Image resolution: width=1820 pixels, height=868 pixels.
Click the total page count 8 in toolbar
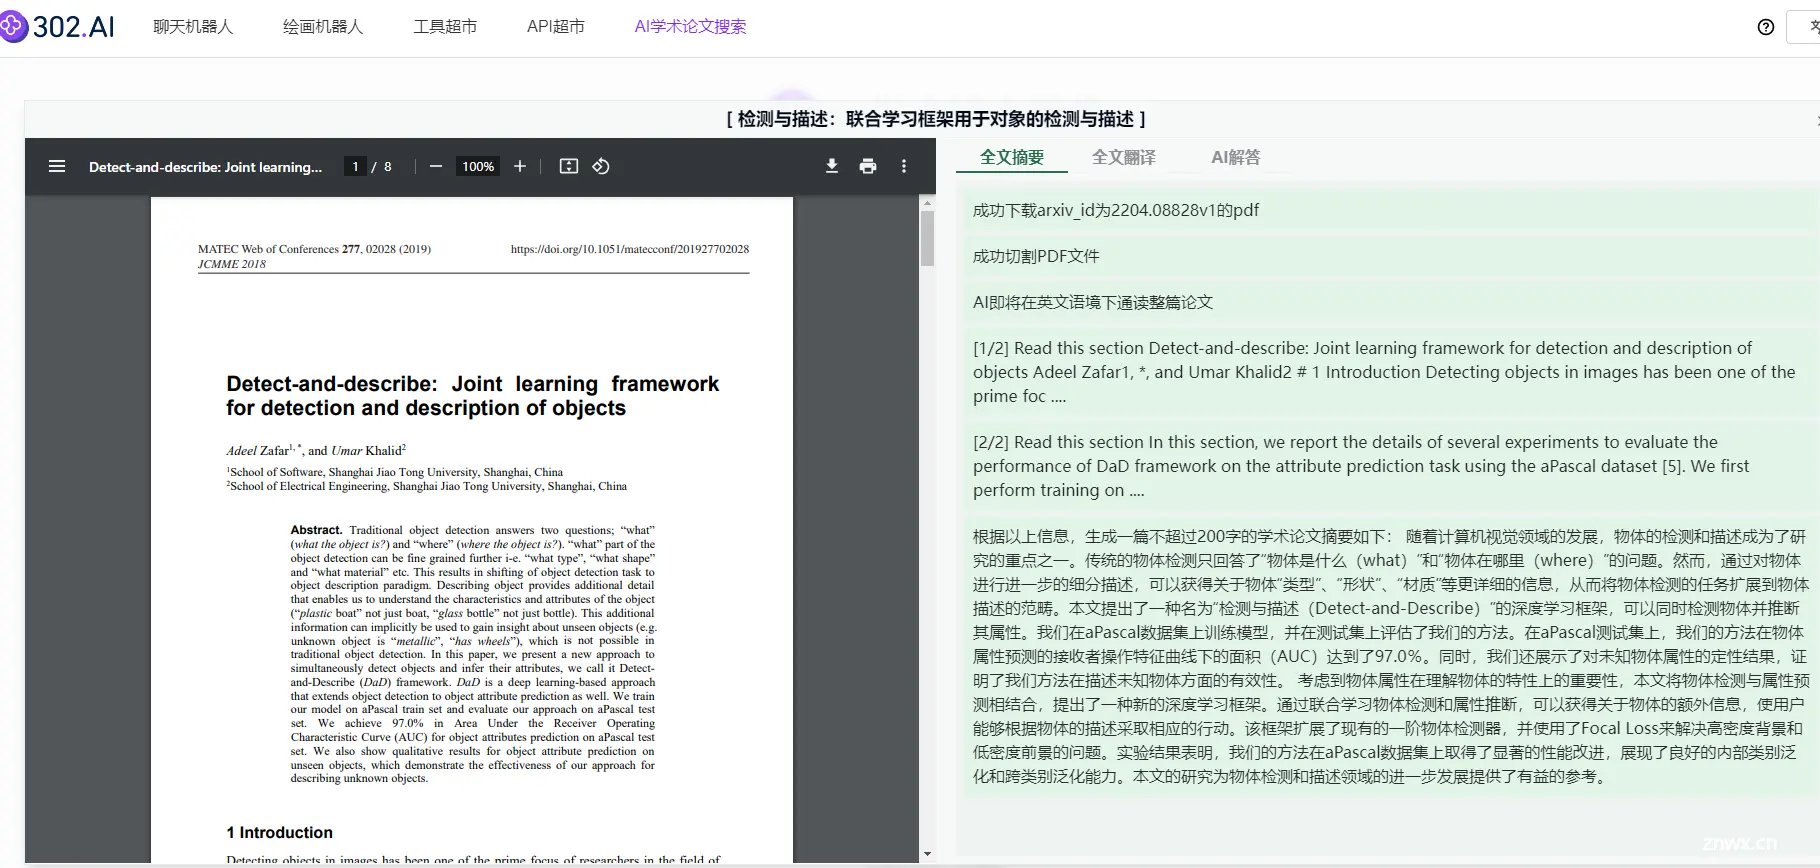[x=388, y=167]
